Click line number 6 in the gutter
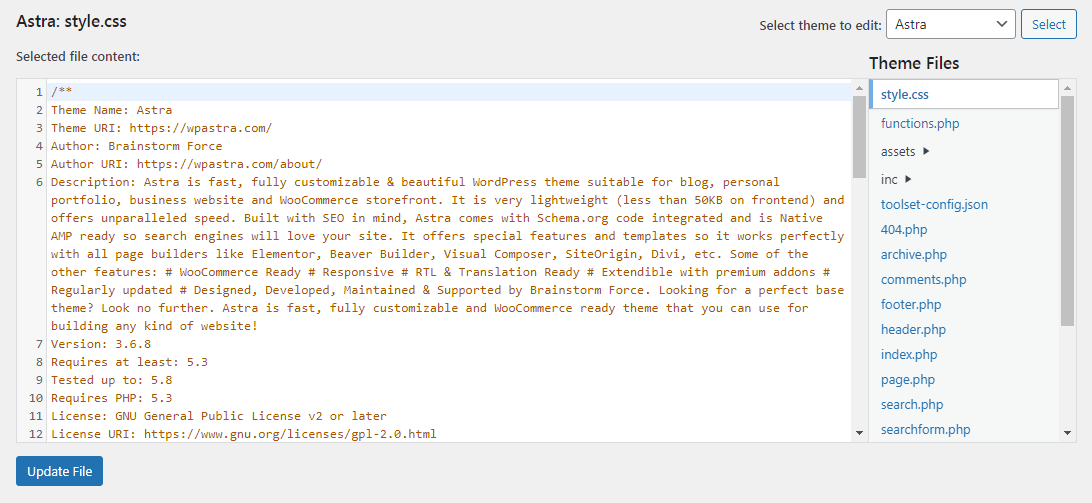The image size is (1092, 503). (40, 183)
